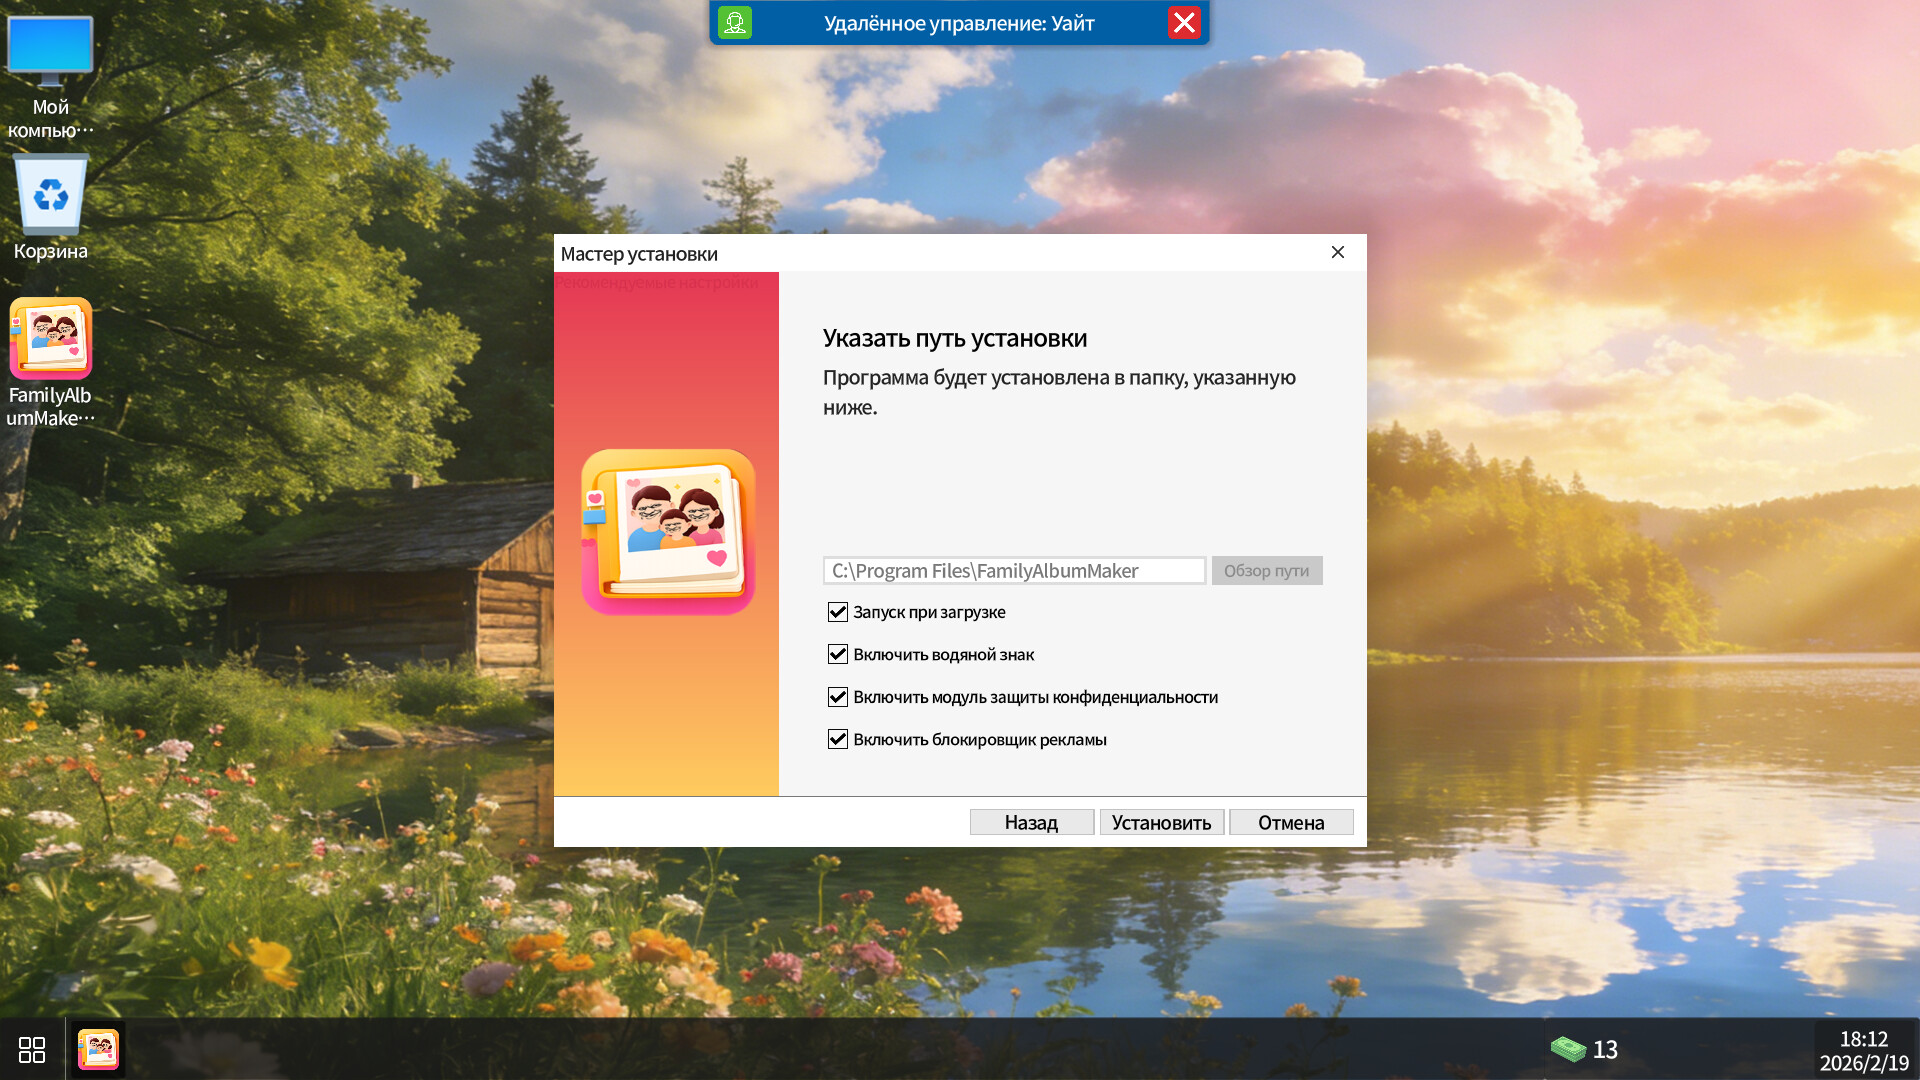Go back with the Назад button
Viewport: 1920px width, 1080px height.
1031,821
